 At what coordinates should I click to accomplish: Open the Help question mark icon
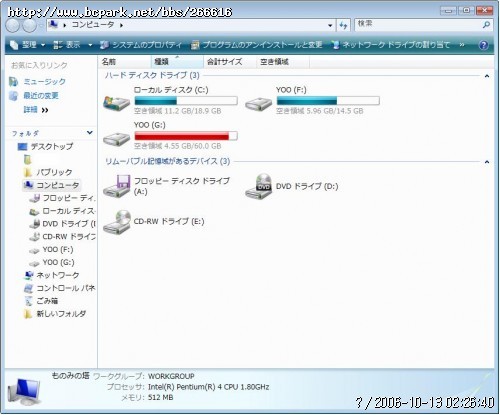click(484, 45)
